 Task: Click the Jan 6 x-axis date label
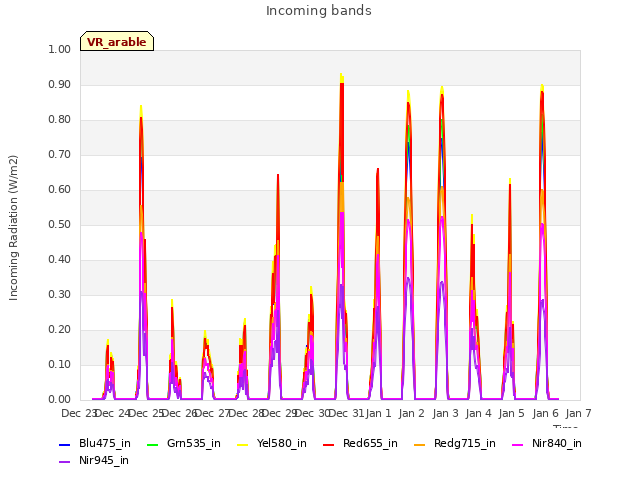(x=546, y=413)
